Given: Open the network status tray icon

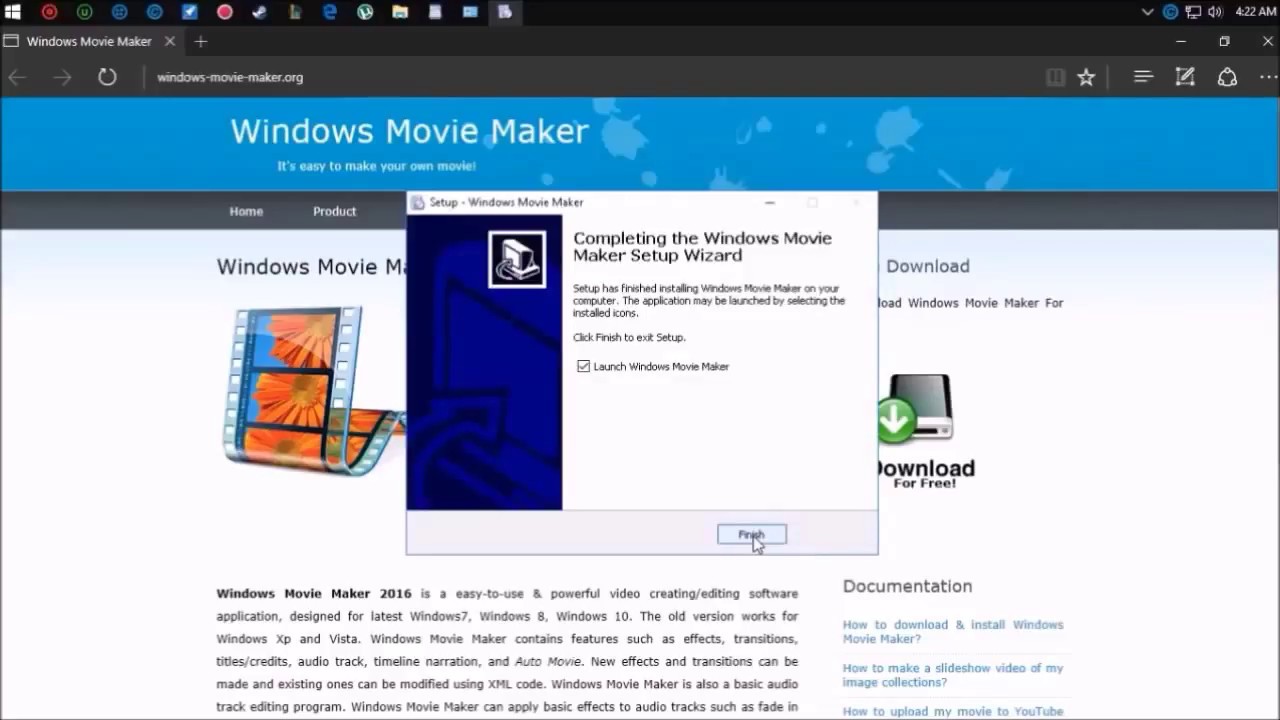Looking at the screenshot, I should [1193, 12].
